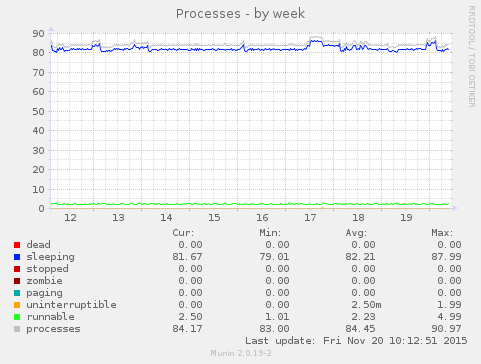
Task: Click y-axis label 10
Action: pos(38,189)
